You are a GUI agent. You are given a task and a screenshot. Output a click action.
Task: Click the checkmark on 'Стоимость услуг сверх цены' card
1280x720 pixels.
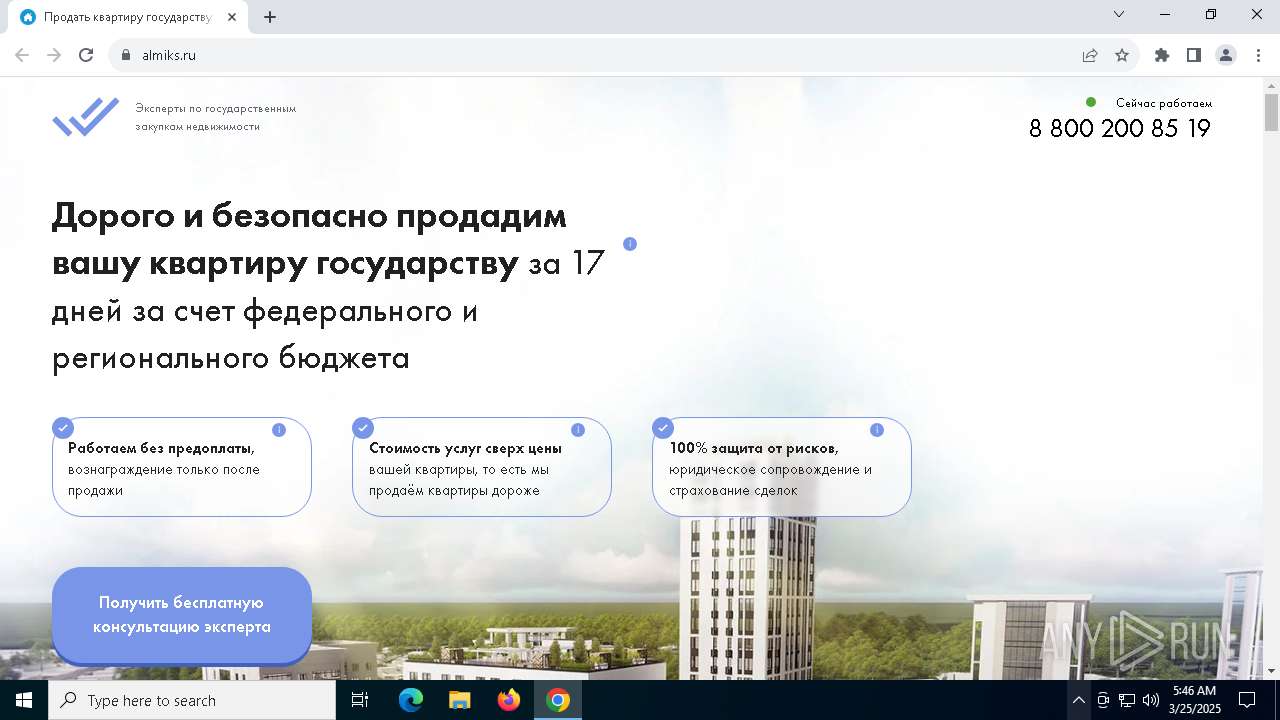coord(363,428)
